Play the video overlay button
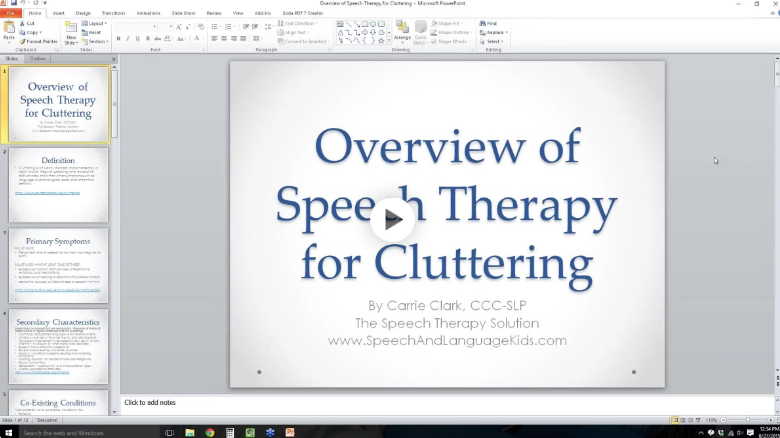780x438 pixels. click(392, 219)
